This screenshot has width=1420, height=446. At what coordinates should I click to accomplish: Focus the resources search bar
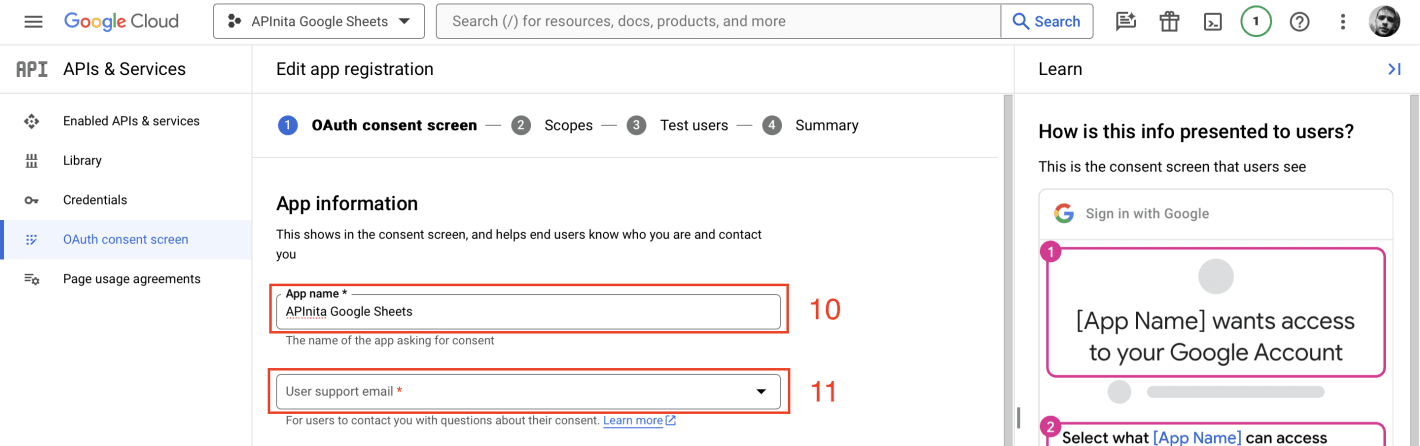(x=718, y=21)
